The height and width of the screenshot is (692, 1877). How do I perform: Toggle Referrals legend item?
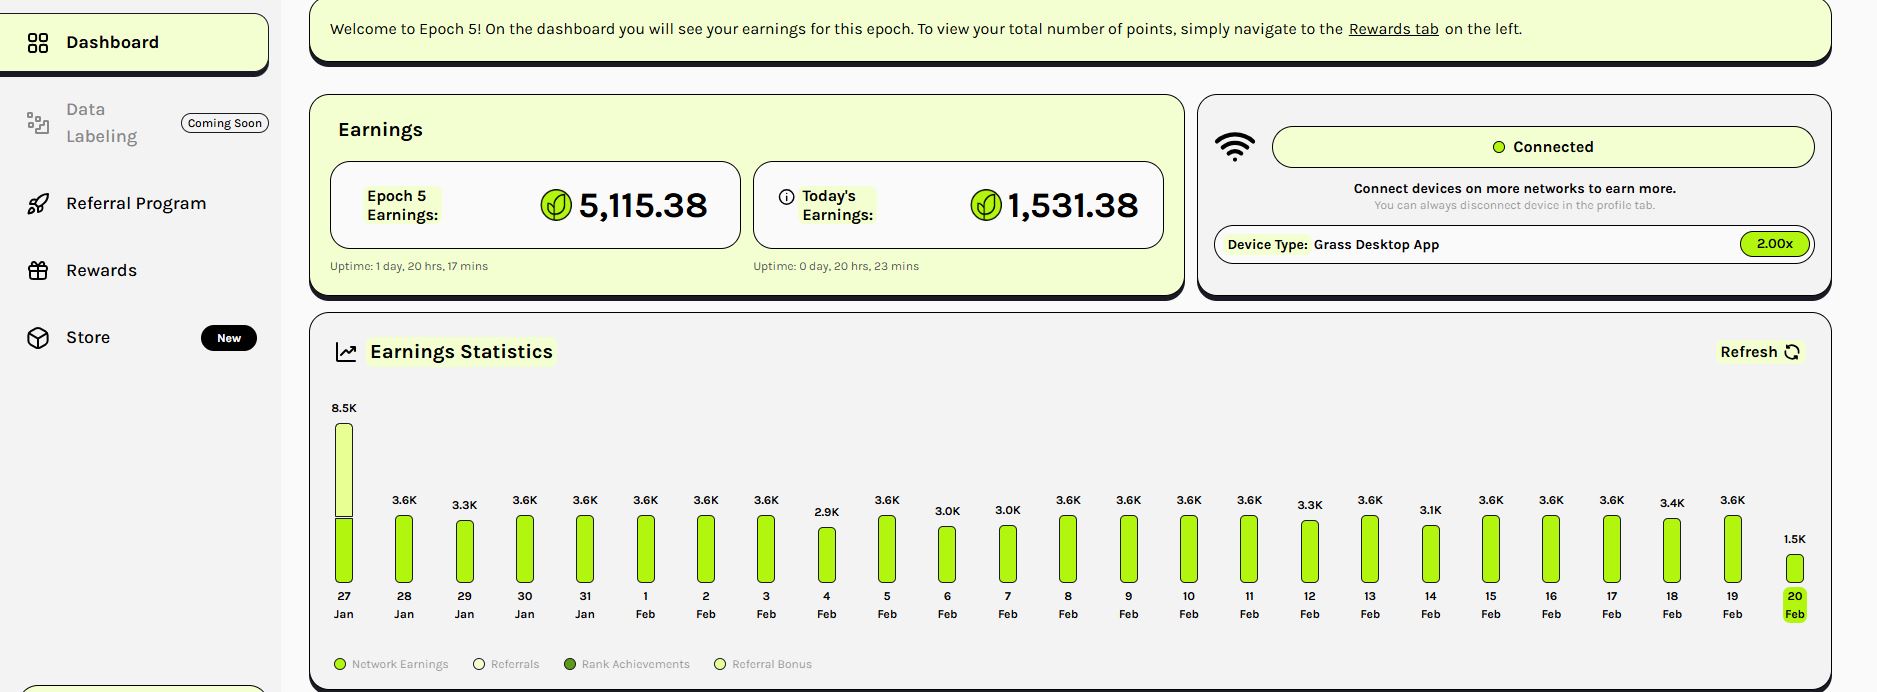(x=506, y=664)
